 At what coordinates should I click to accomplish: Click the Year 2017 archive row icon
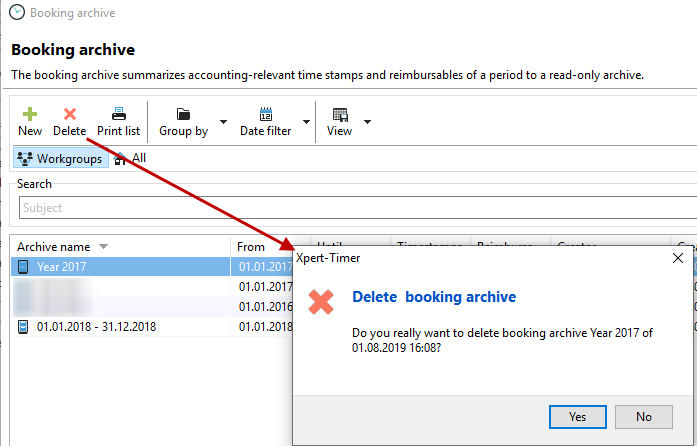[24, 267]
